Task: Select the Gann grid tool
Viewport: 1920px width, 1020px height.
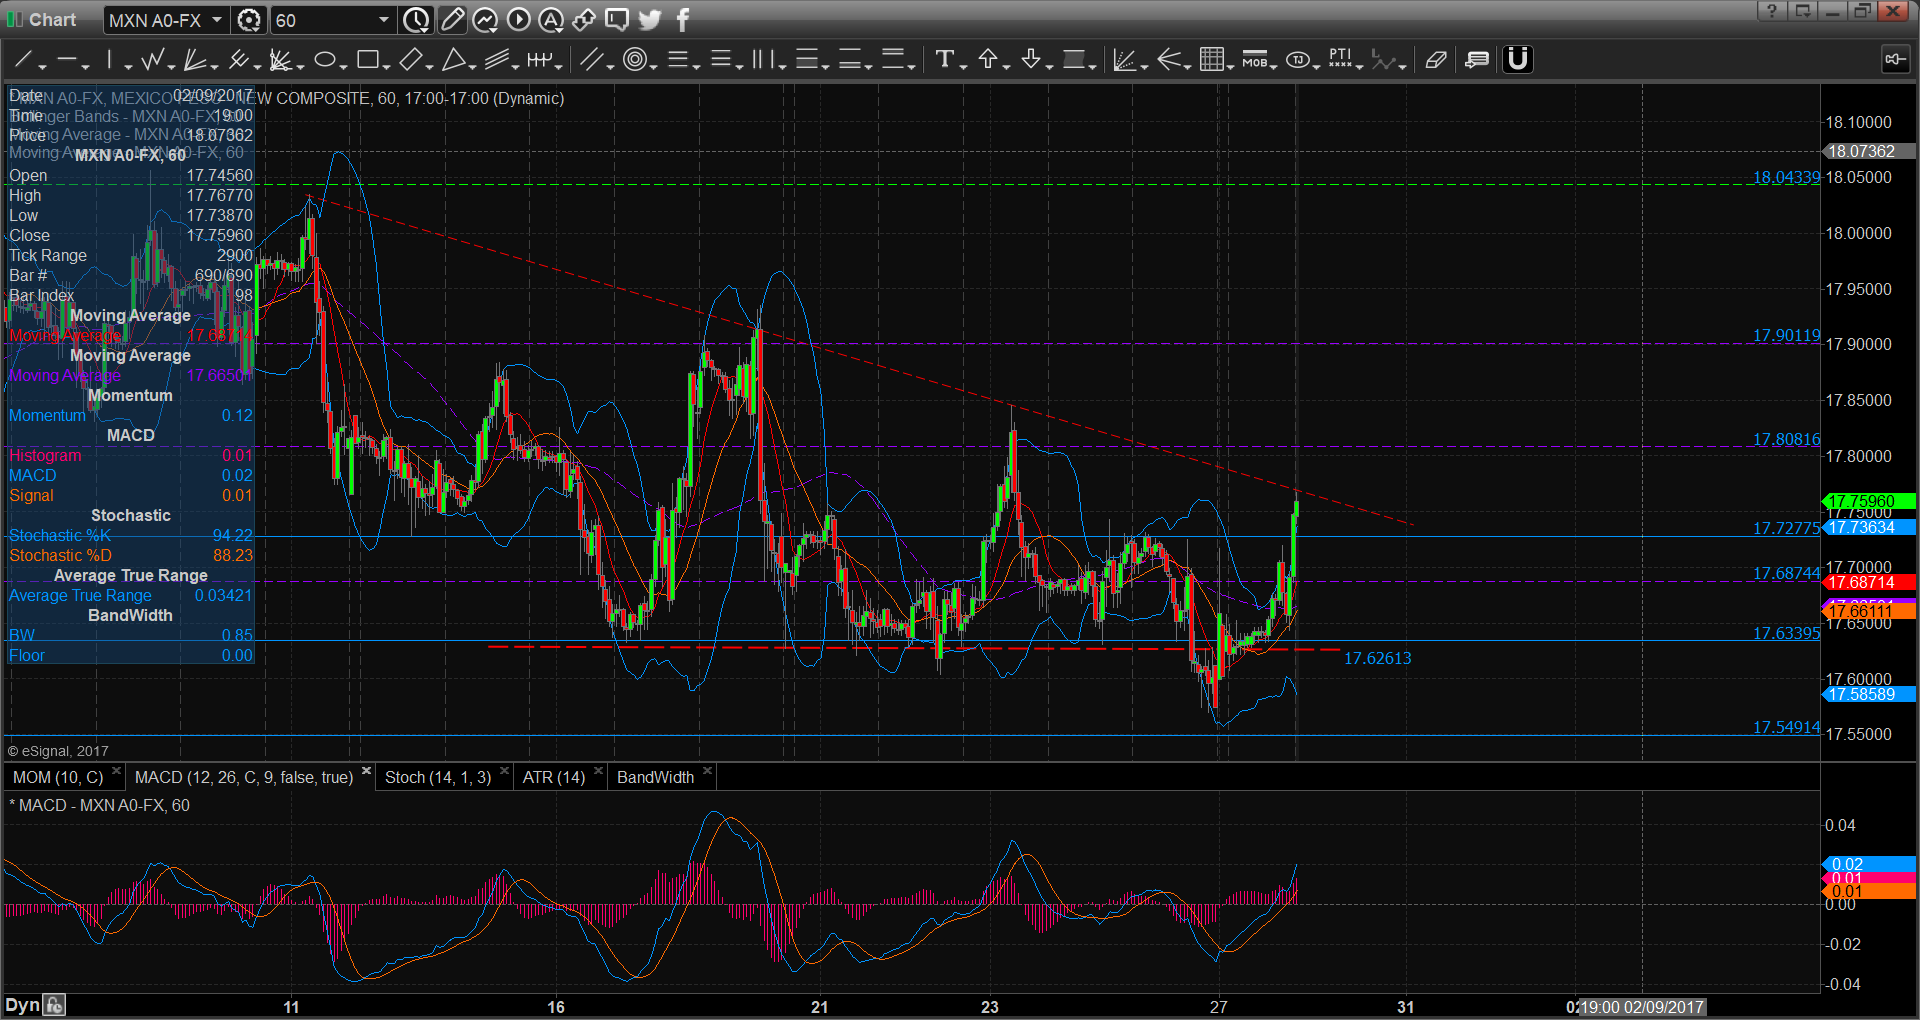Action: point(1211,60)
